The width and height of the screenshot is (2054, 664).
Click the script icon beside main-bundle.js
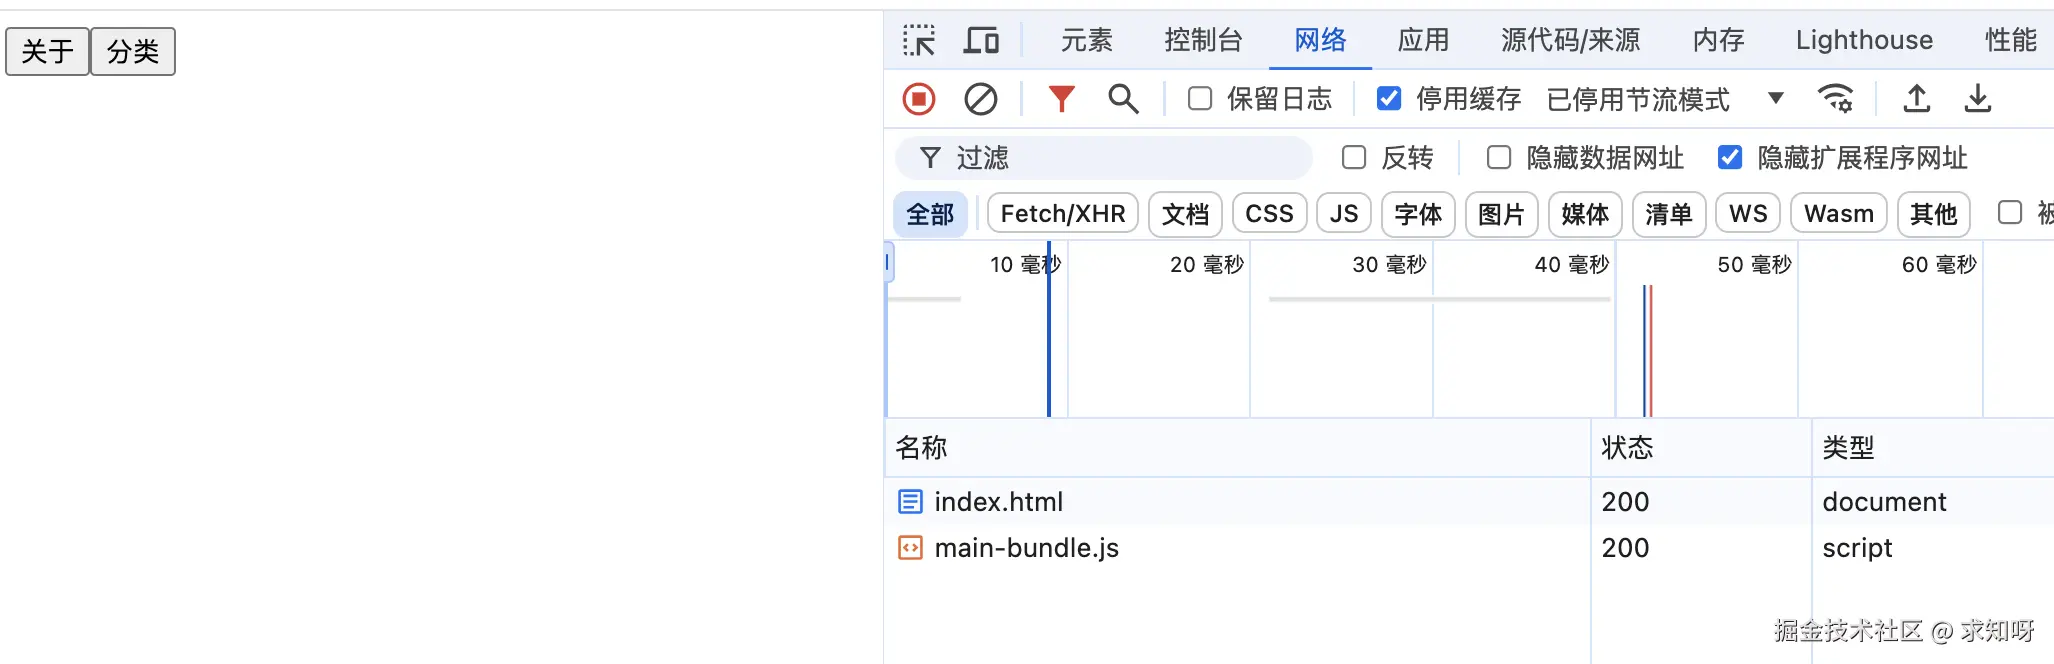910,548
